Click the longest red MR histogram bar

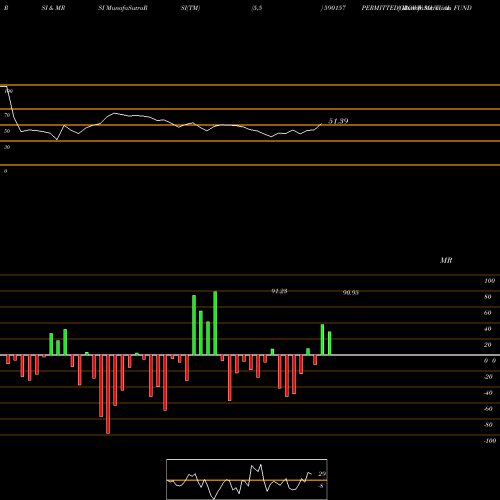108,394
